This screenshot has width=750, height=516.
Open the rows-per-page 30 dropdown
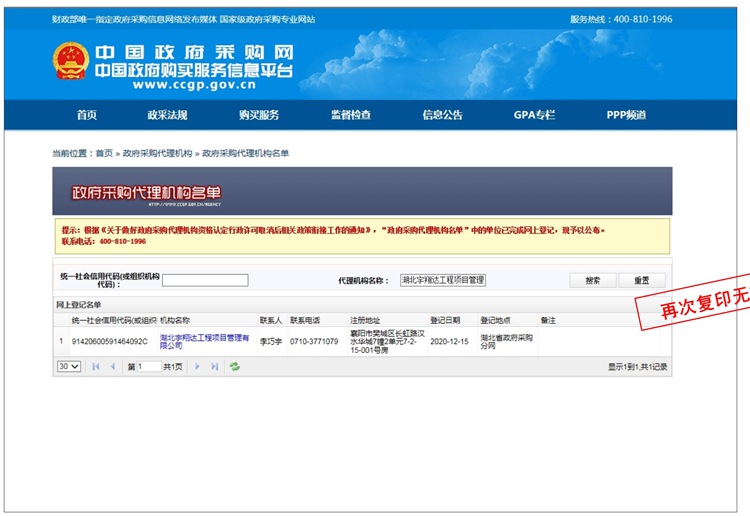(x=69, y=366)
